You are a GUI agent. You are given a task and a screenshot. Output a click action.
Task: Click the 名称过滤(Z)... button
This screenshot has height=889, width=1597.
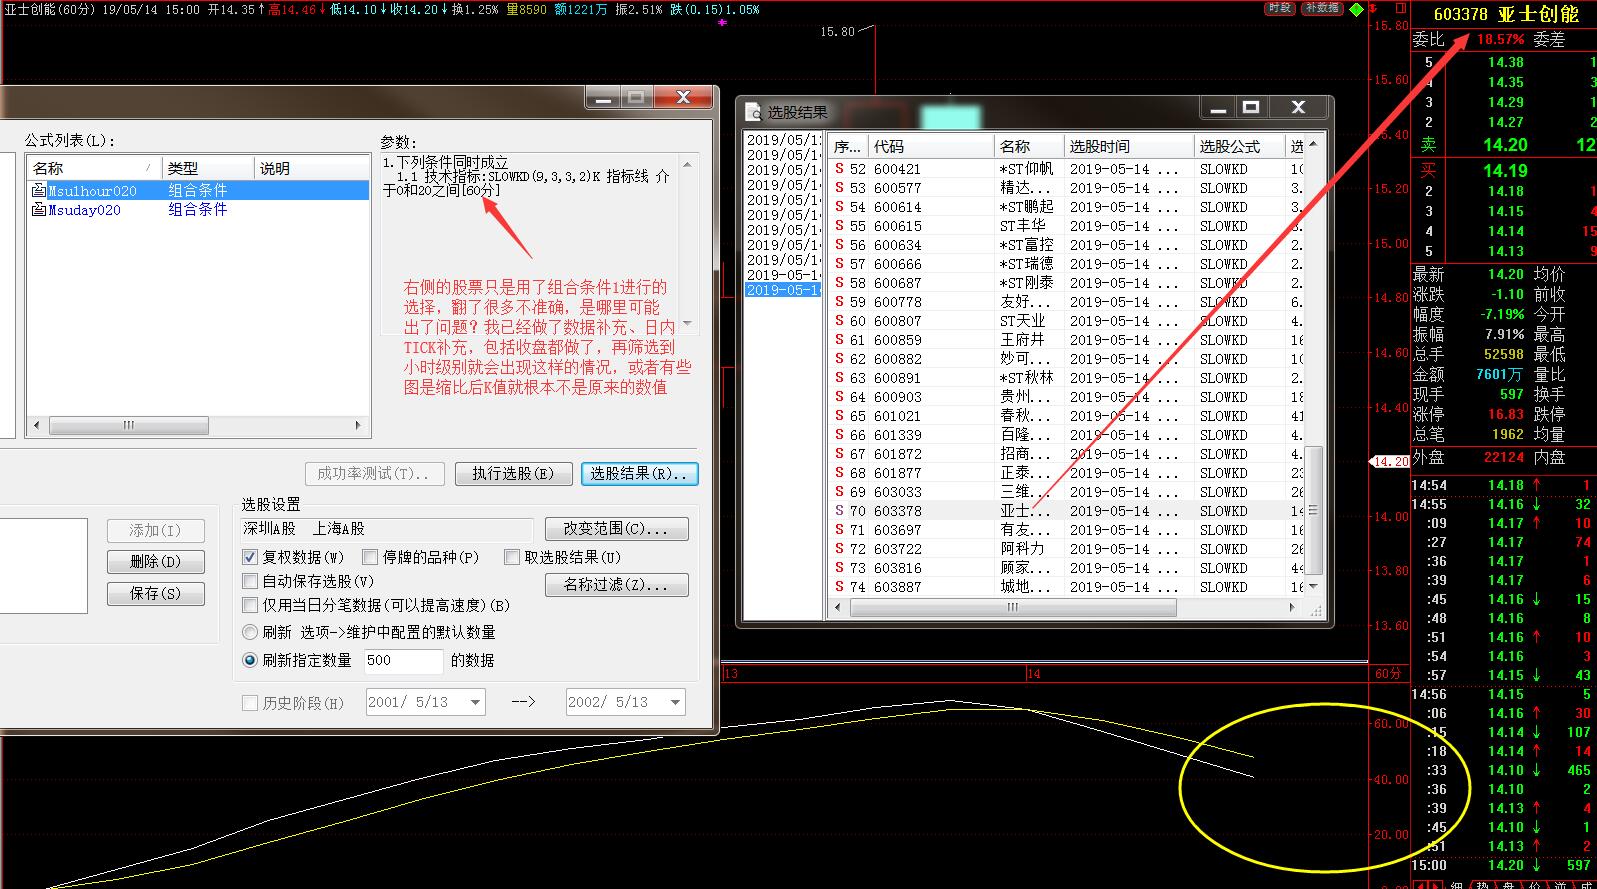(617, 584)
